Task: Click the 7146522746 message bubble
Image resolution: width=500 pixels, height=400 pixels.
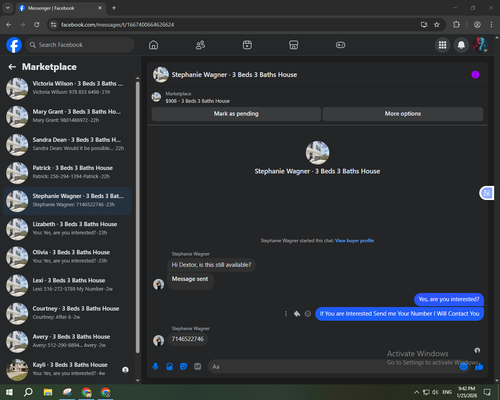Action: click(x=188, y=339)
